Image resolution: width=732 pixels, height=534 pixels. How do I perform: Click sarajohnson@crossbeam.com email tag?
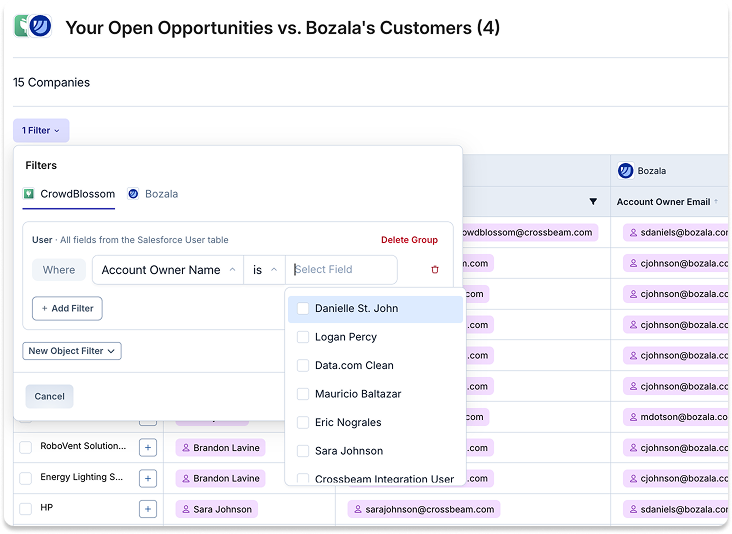[x=424, y=509]
